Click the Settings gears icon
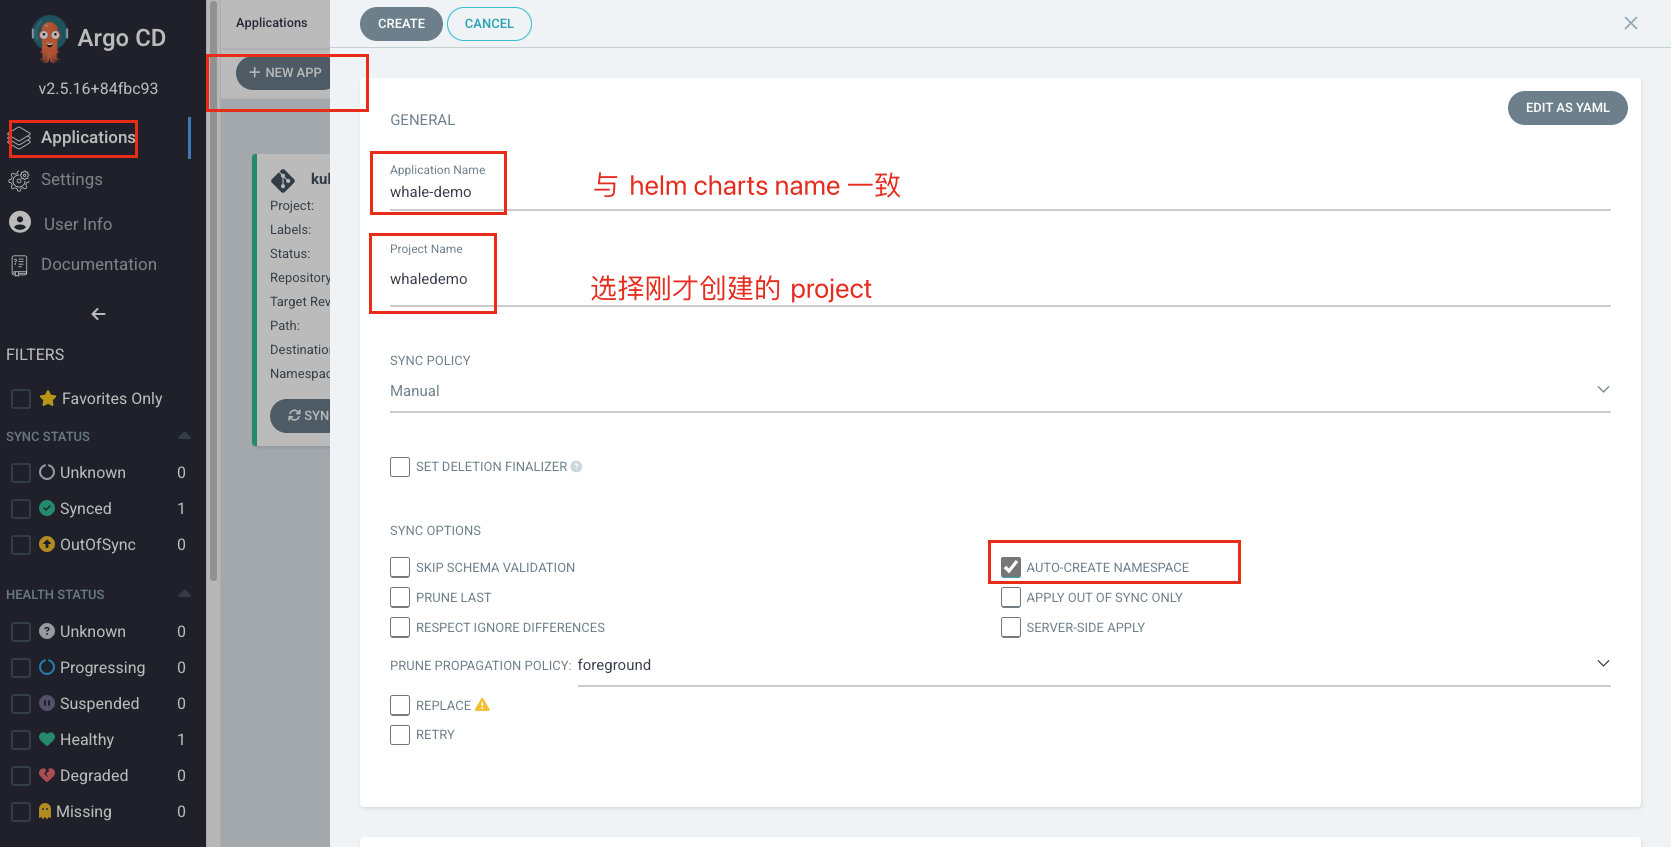This screenshot has width=1671, height=847. [19, 180]
